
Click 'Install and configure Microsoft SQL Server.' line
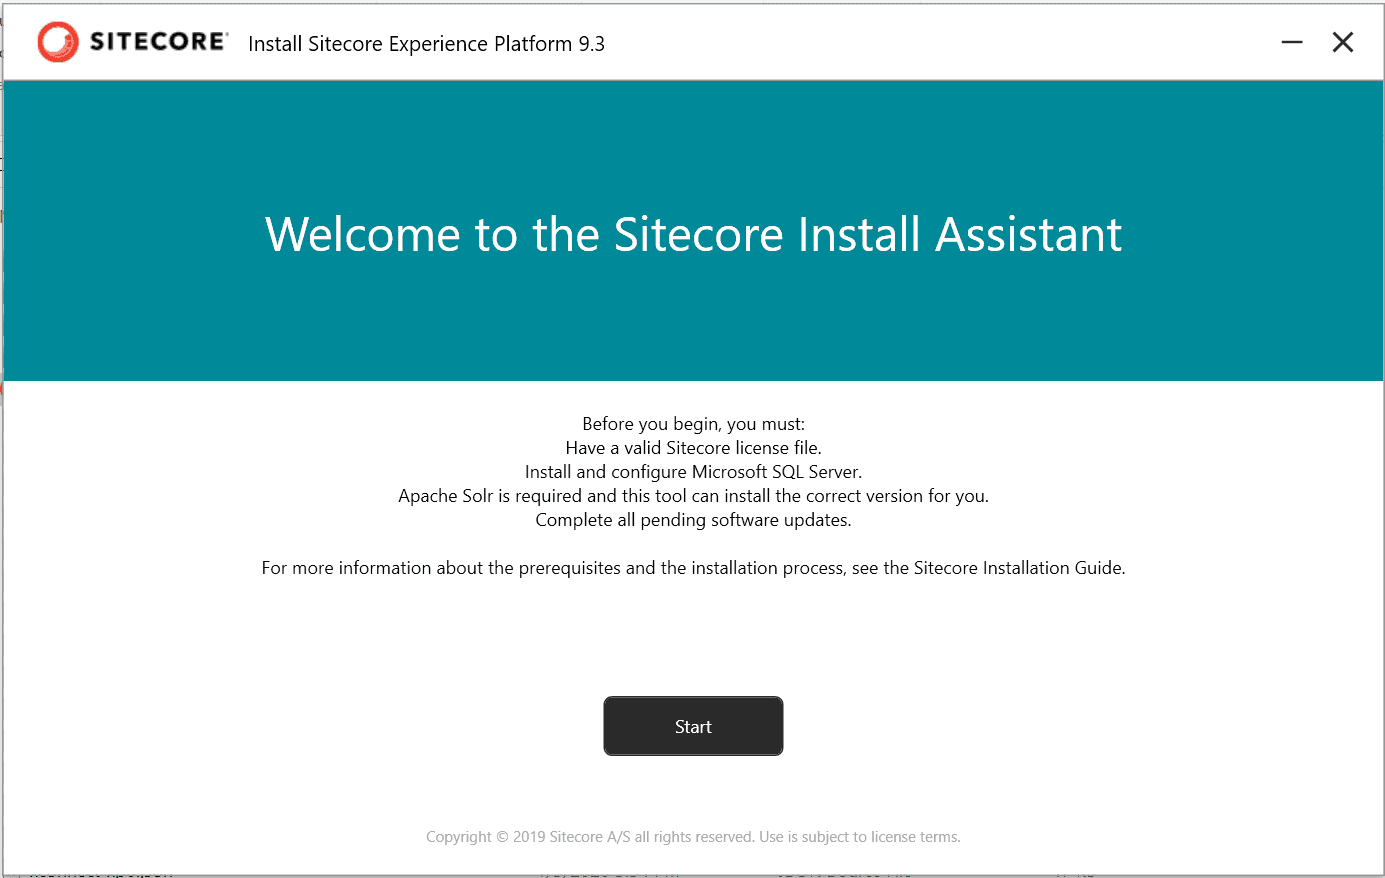pos(693,472)
